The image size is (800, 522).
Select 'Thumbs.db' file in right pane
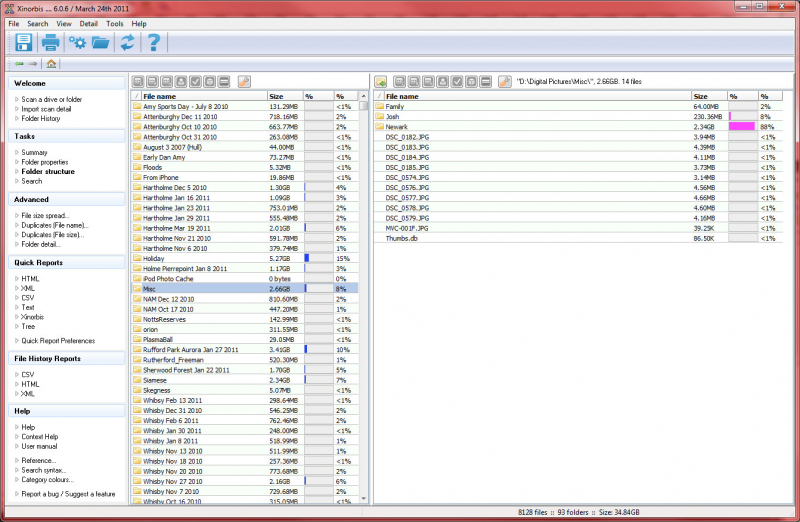coord(579,238)
